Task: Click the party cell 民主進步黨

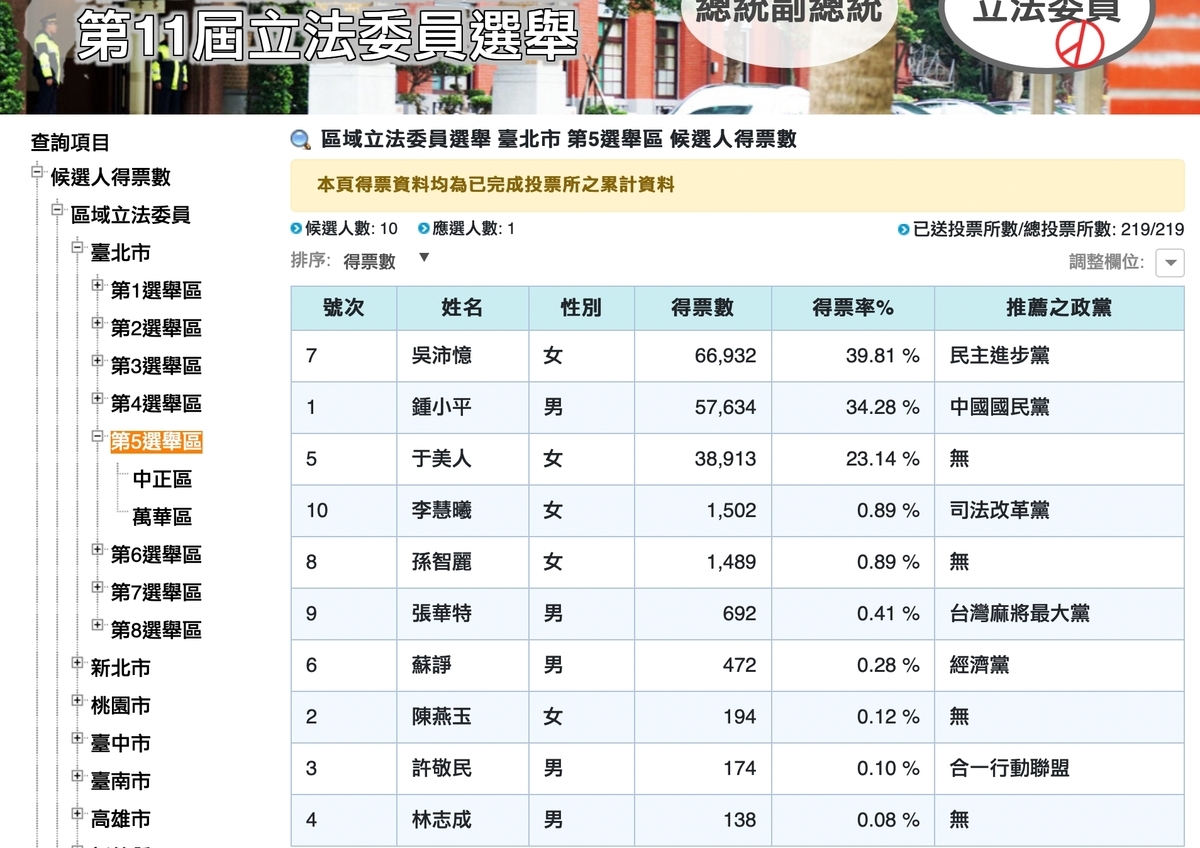Action: 1000,356
